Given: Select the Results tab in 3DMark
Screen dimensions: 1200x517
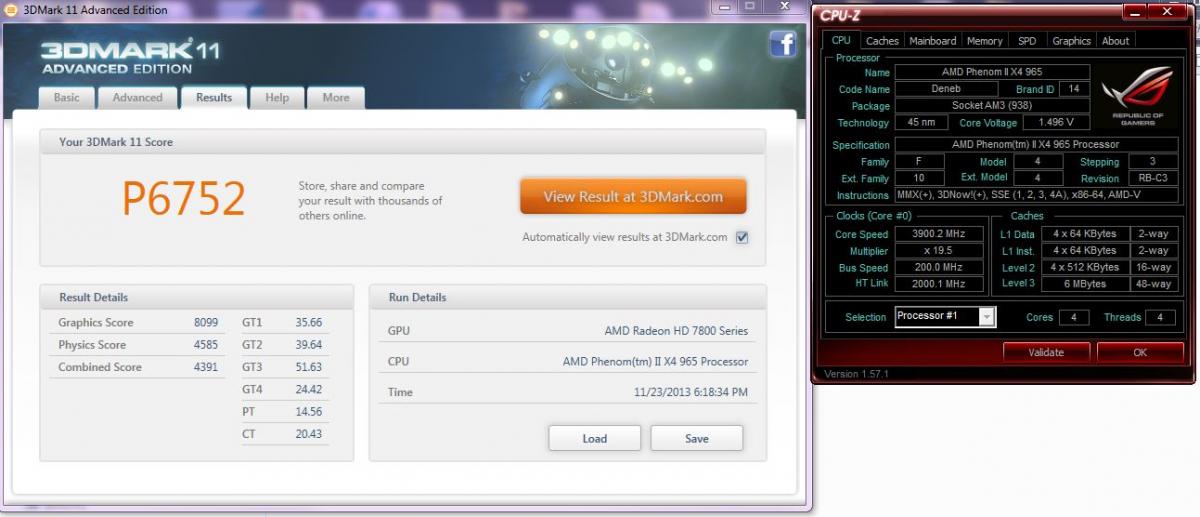Looking at the screenshot, I should [x=214, y=97].
